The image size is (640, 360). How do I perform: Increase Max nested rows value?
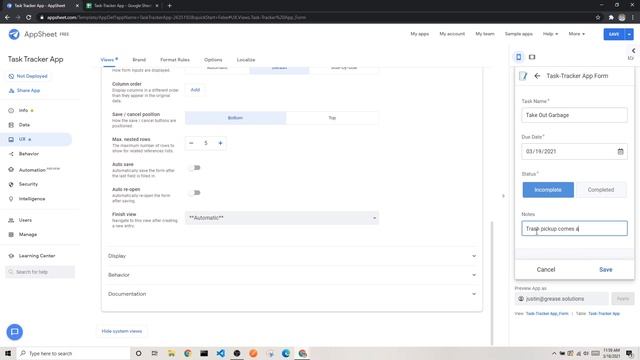pyautogui.click(x=220, y=143)
